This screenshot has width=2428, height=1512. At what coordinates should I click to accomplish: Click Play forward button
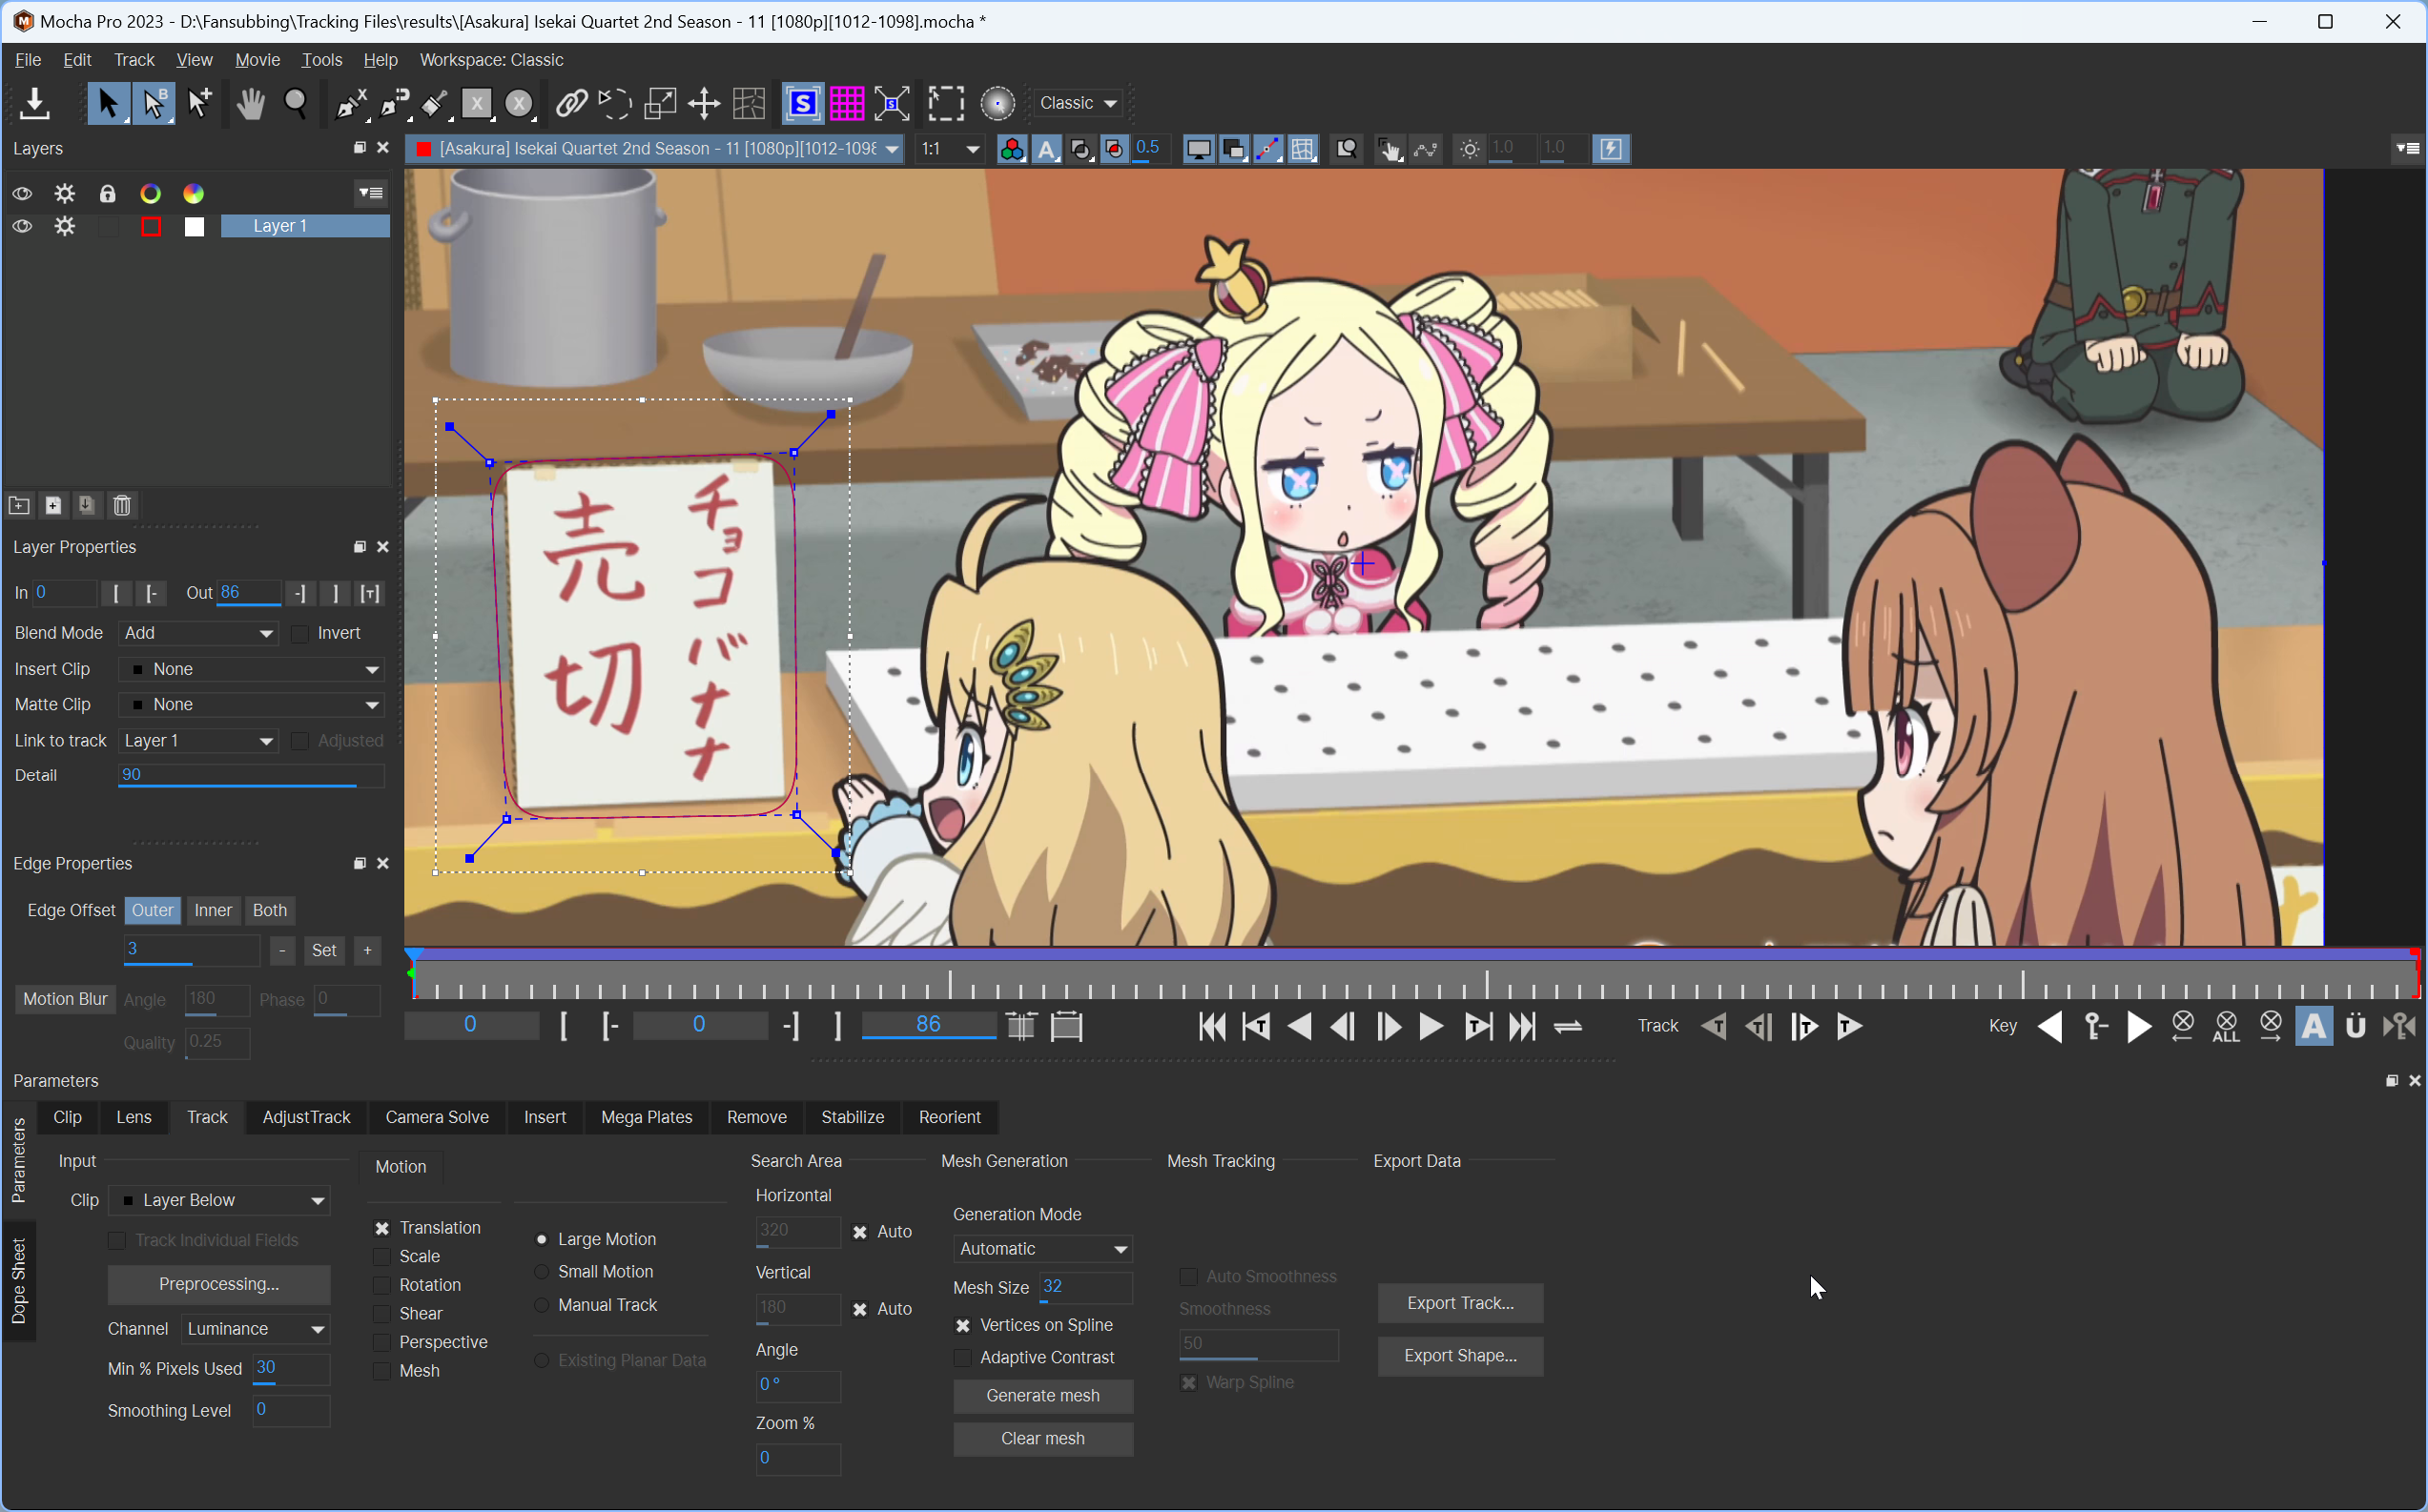tap(1431, 1027)
